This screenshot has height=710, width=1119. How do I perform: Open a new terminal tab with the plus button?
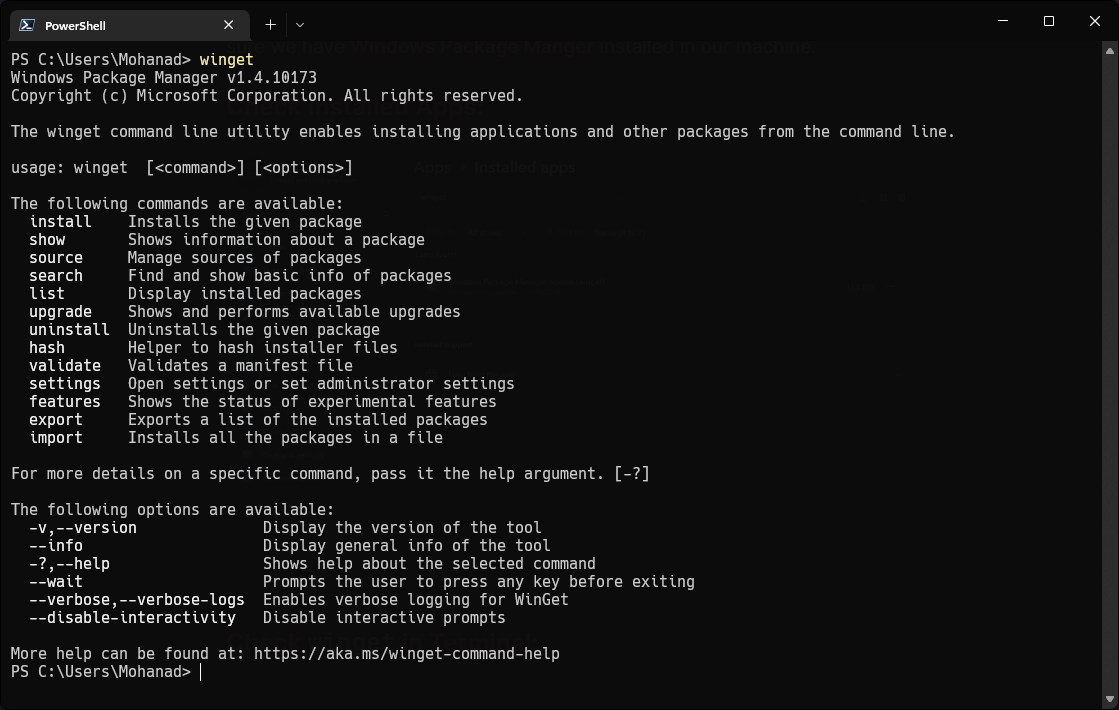point(270,24)
